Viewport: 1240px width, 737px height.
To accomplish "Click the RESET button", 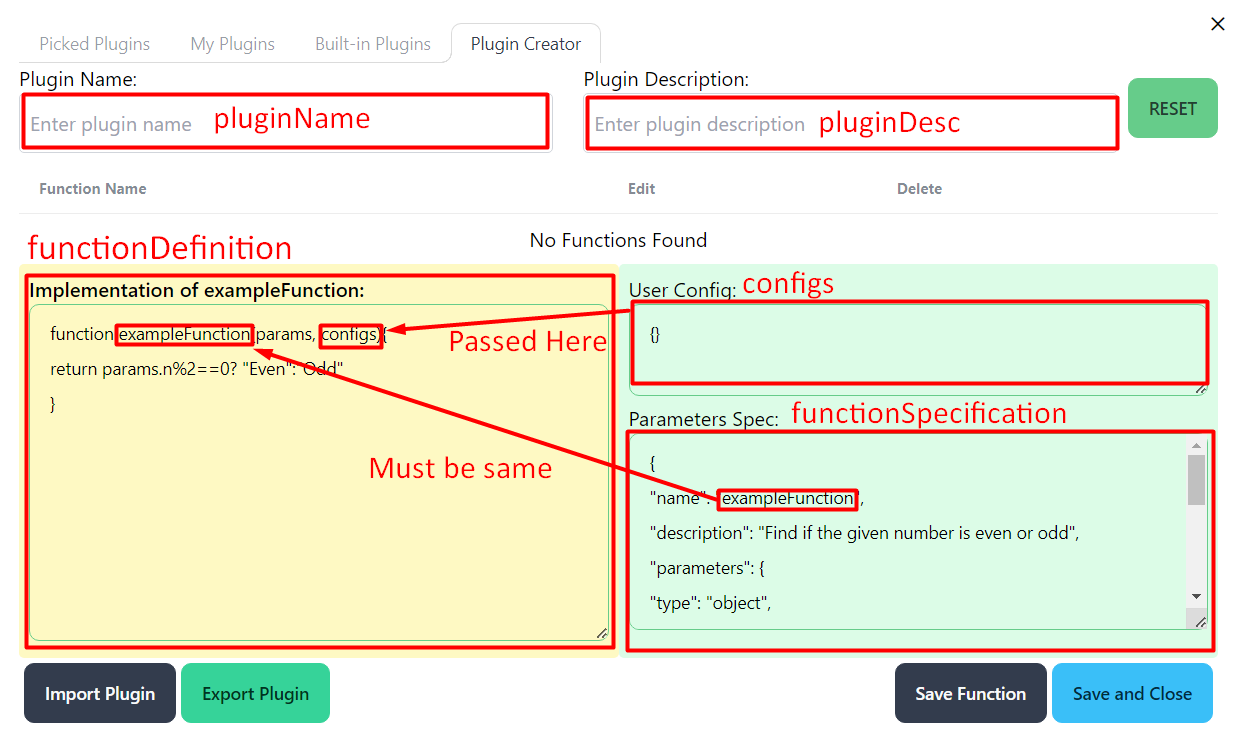I will tap(1172, 108).
